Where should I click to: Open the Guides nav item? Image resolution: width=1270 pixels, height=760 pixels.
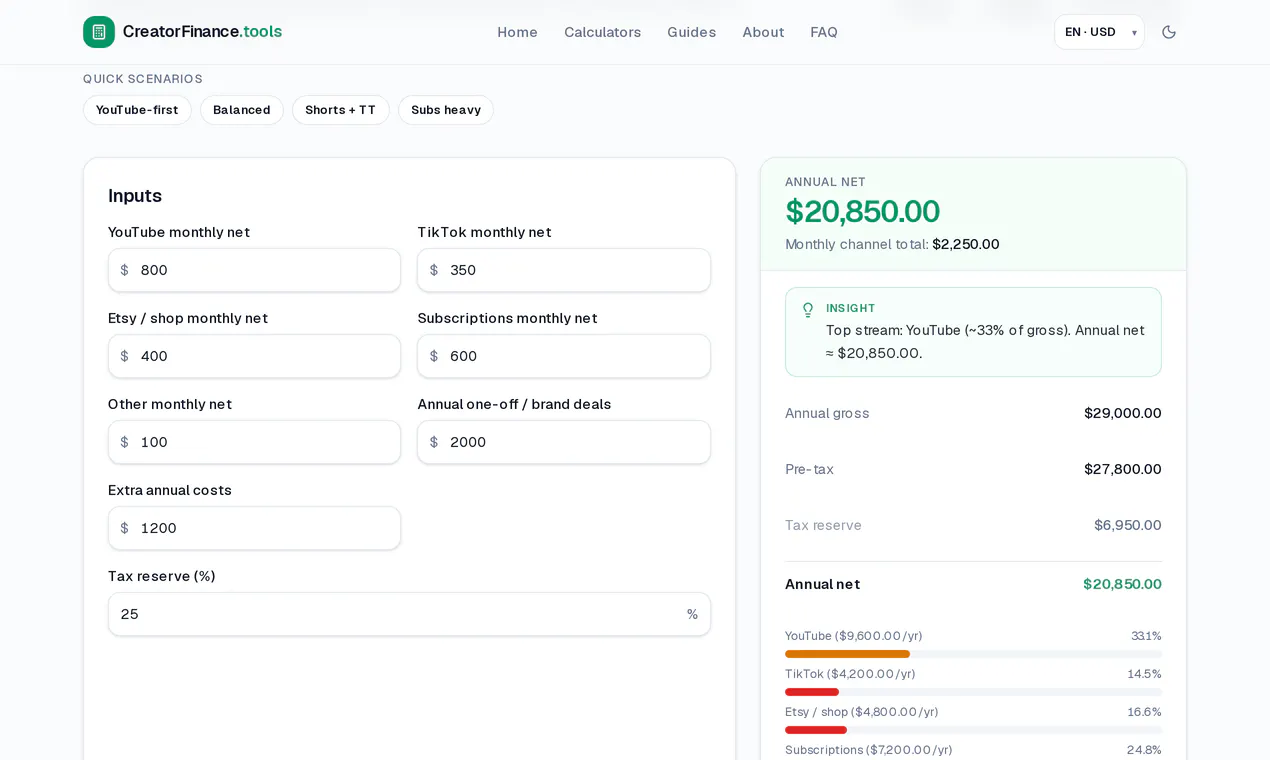pos(691,32)
